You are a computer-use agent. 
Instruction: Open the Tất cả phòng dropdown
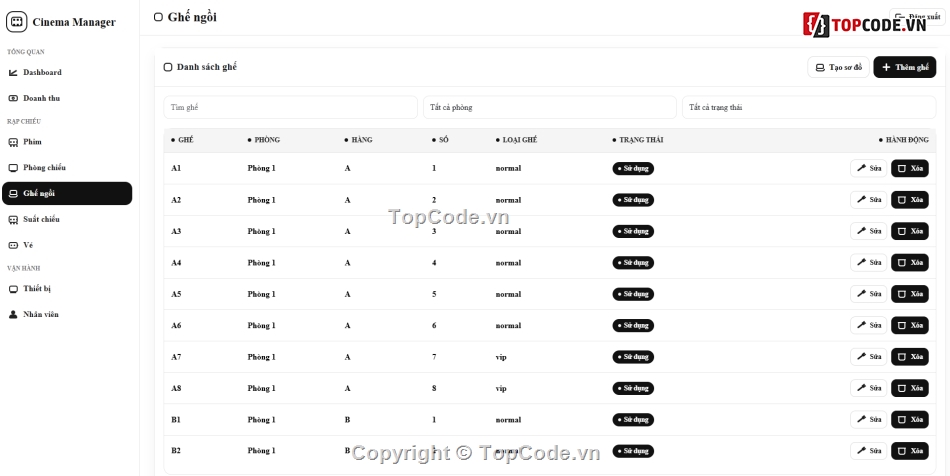(x=550, y=107)
